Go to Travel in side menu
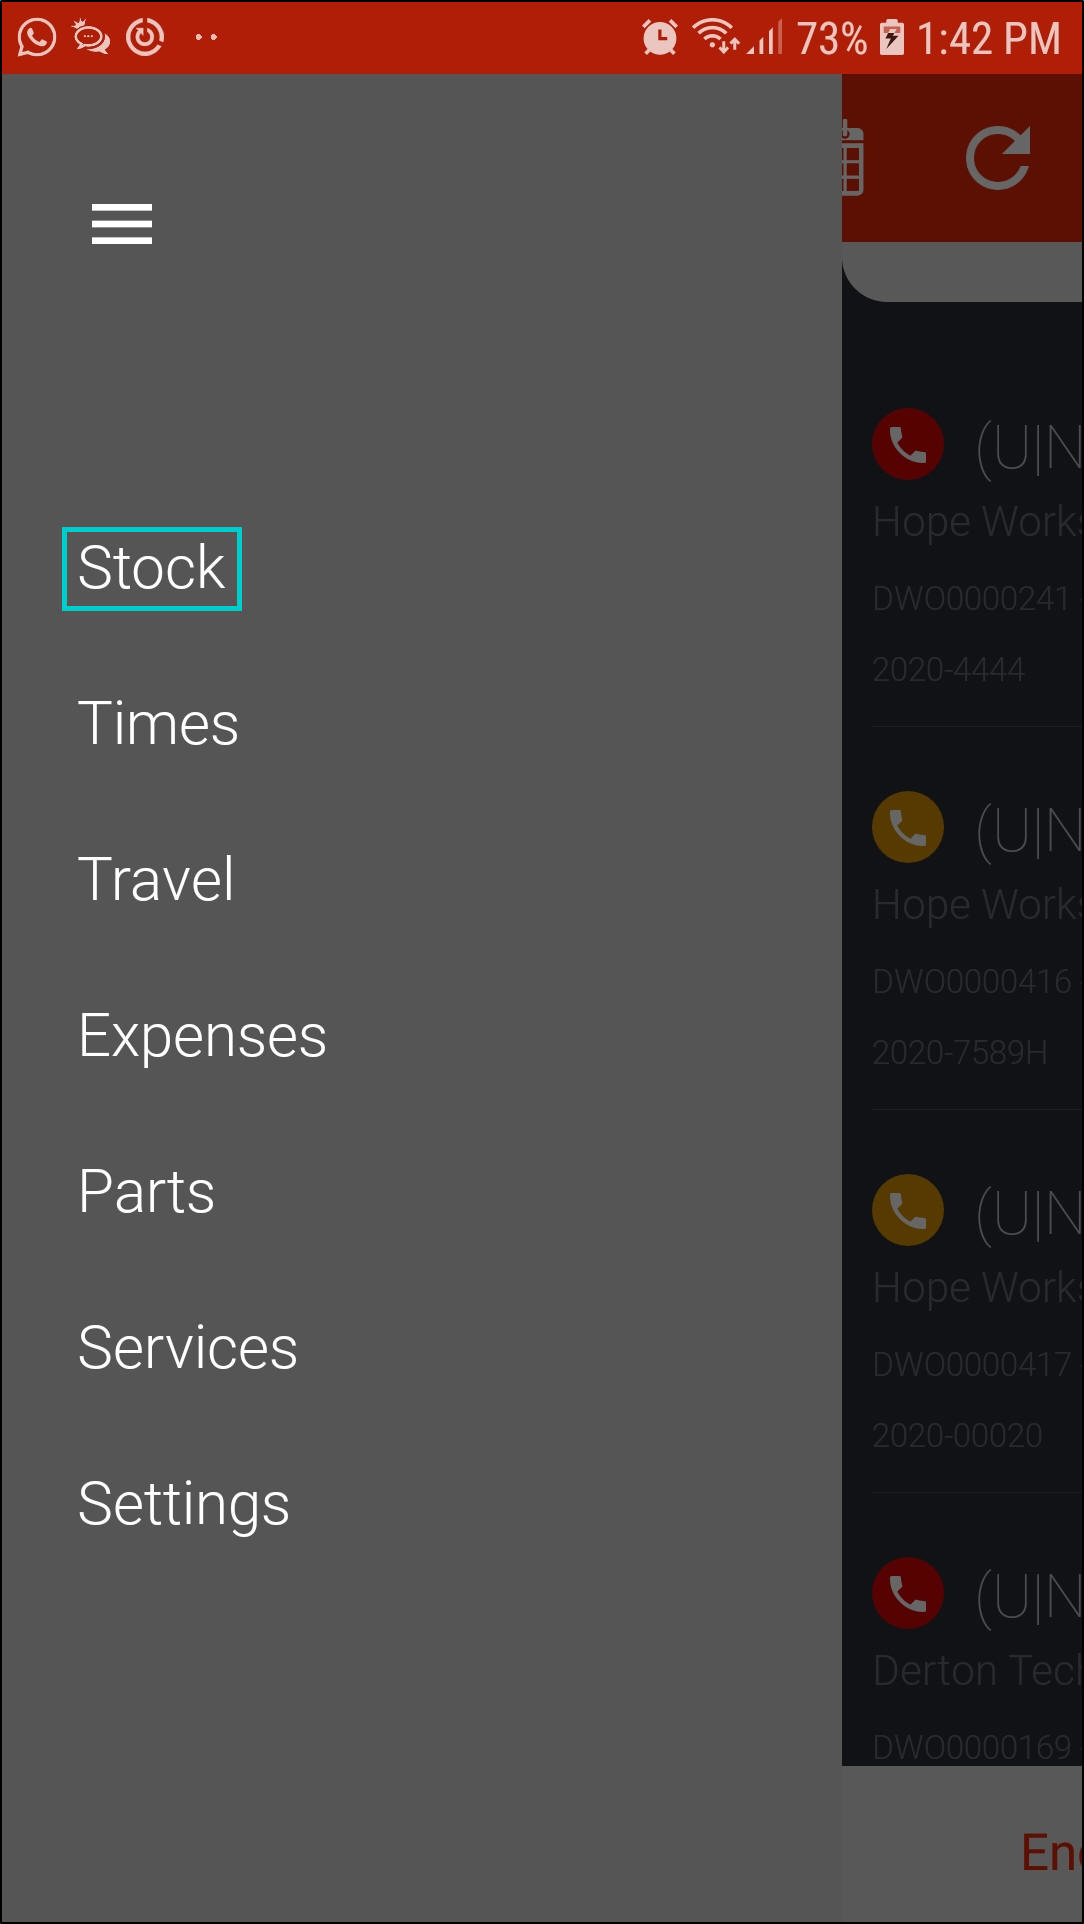 click(156, 880)
